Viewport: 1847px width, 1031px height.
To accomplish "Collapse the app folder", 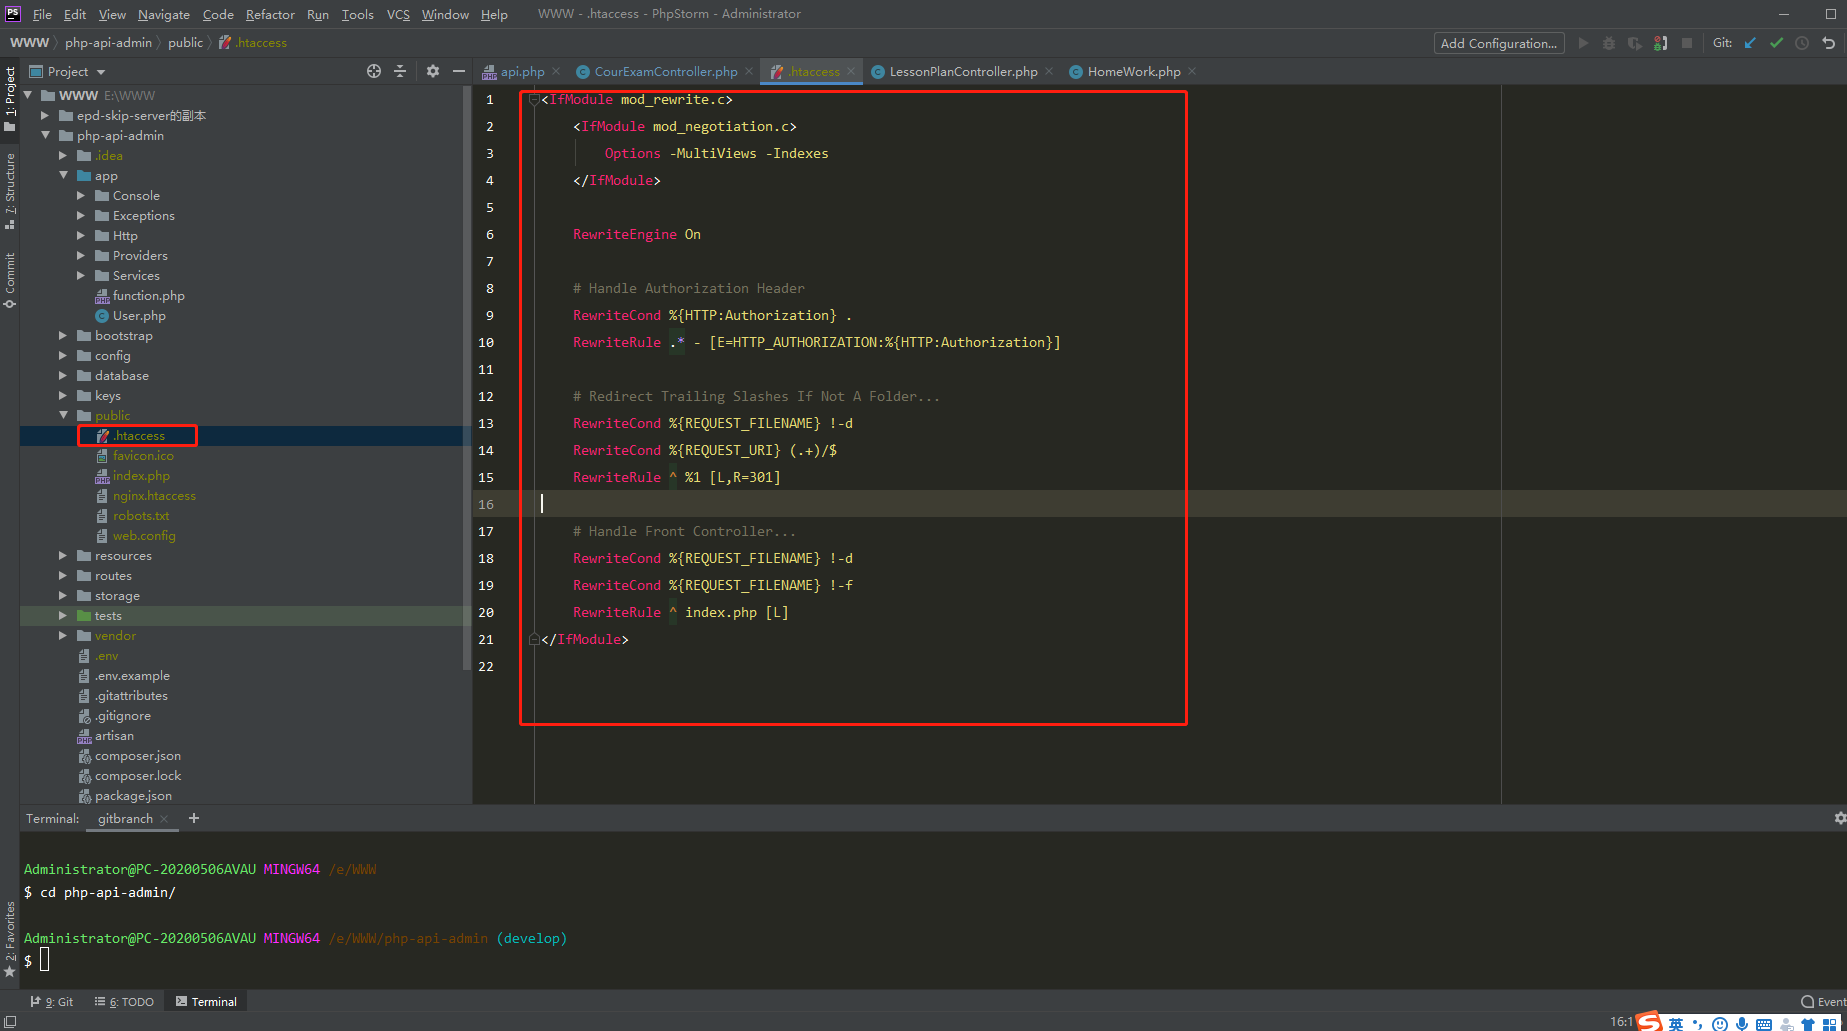I will [x=63, y=176].
